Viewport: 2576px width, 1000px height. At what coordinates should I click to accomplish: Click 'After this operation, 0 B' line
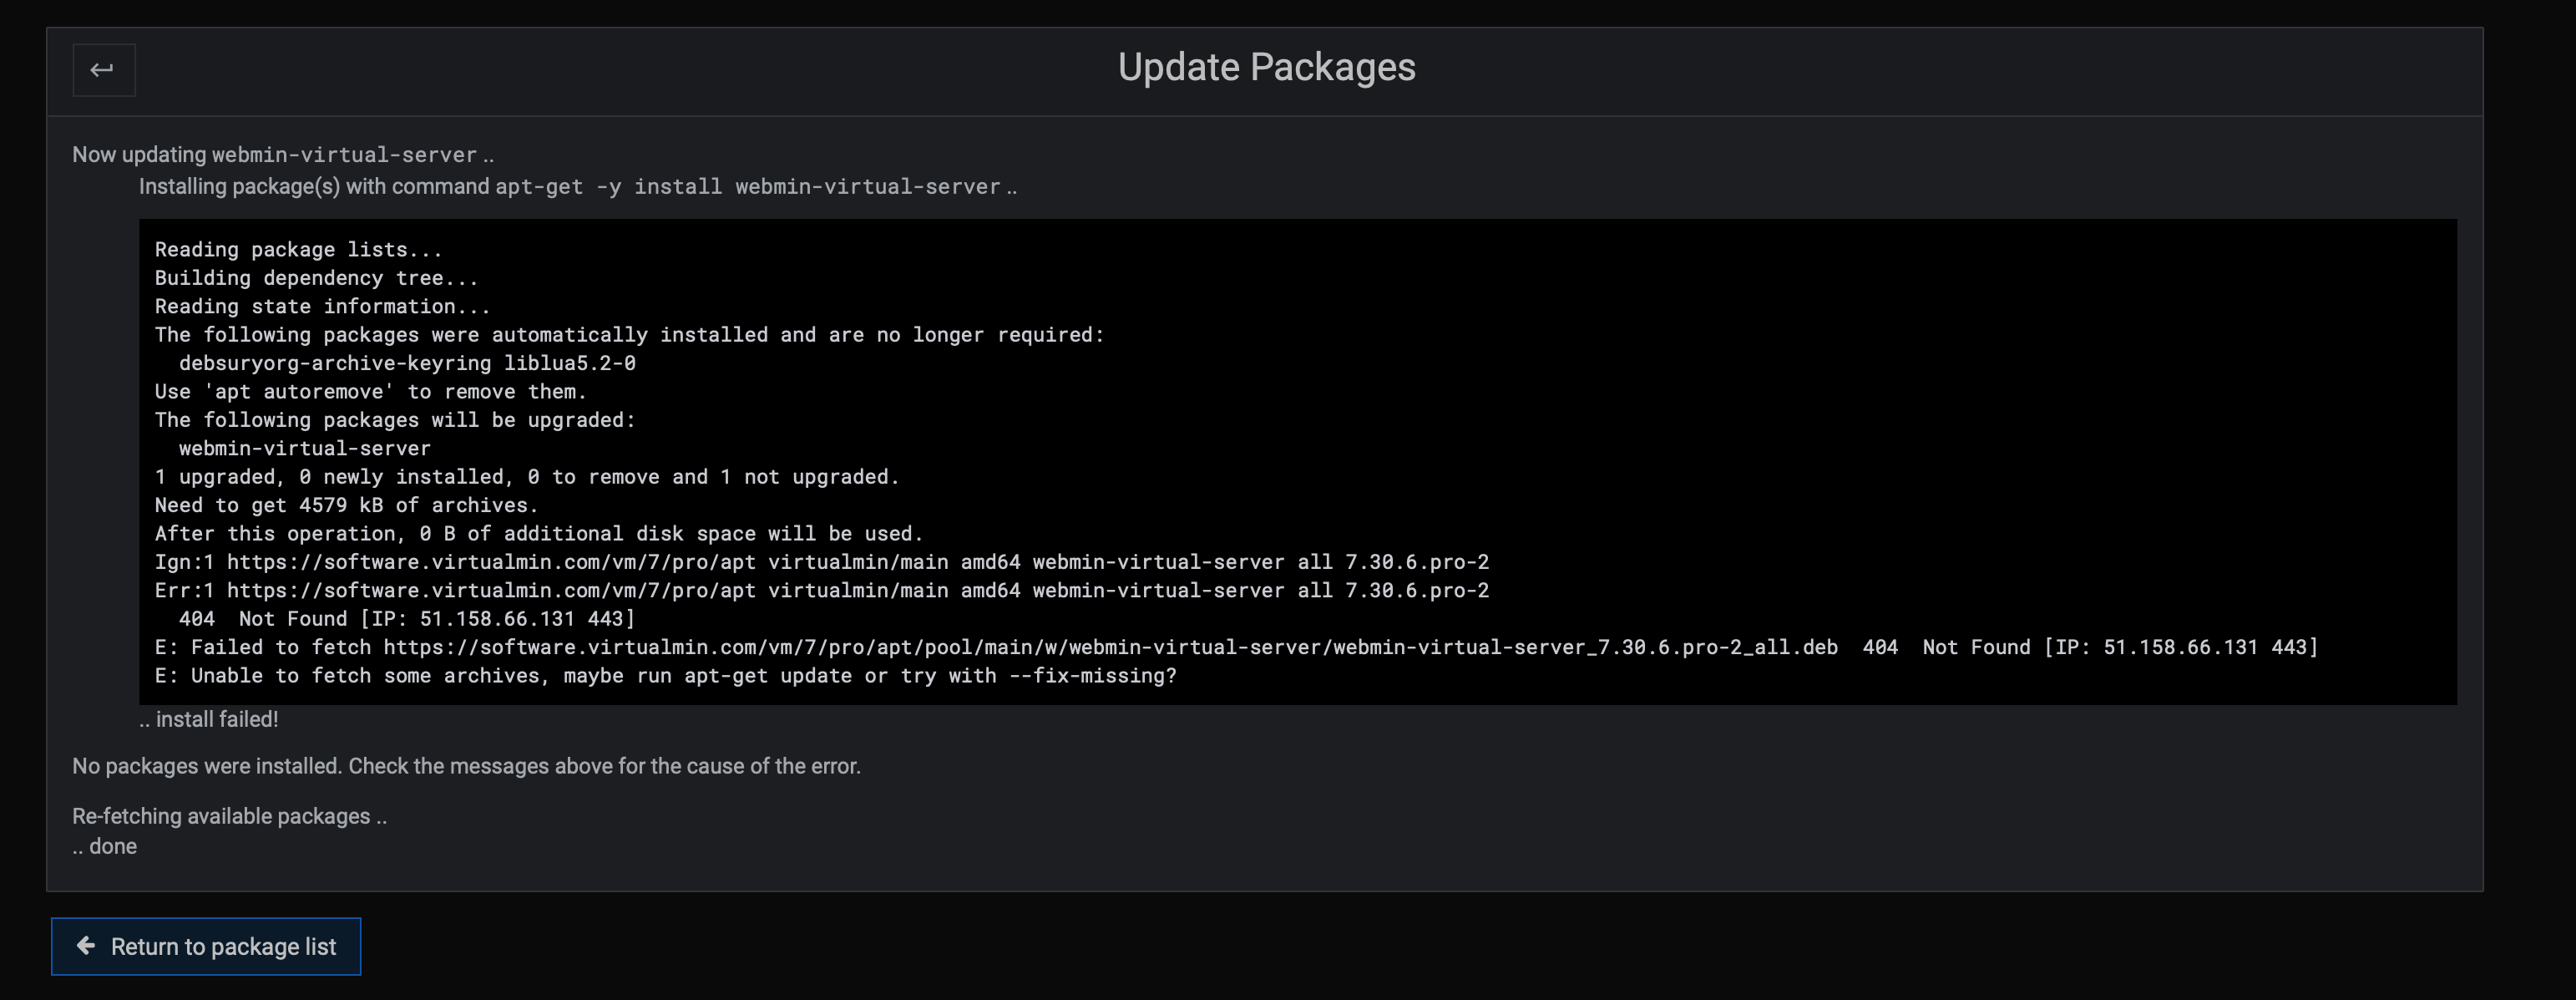pyautogui.click(x=539, y=534)
